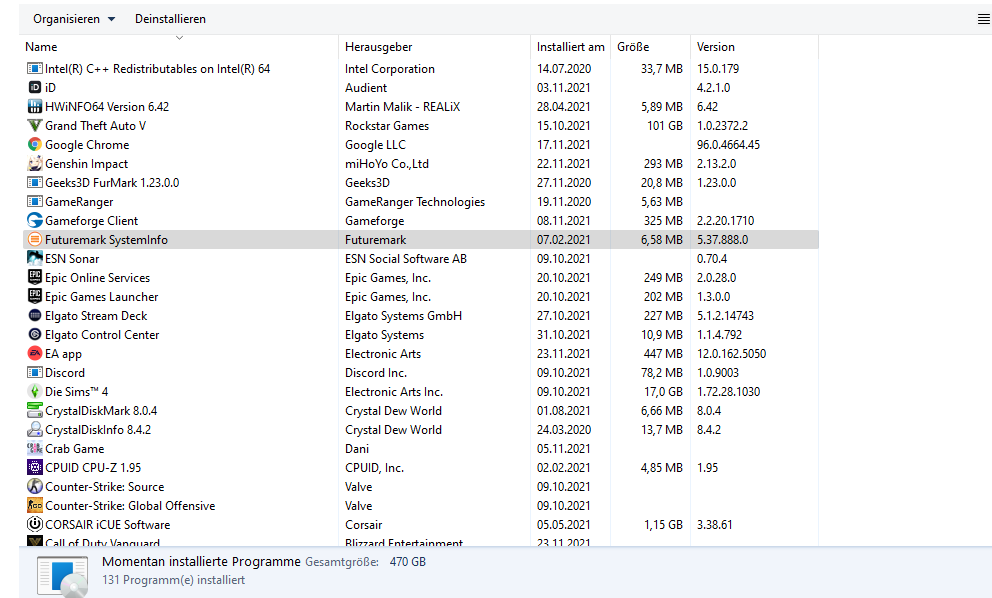Click '131 Programm(e) installiert' status text
The width and height of the screenshot is (992, 598).
173,580
